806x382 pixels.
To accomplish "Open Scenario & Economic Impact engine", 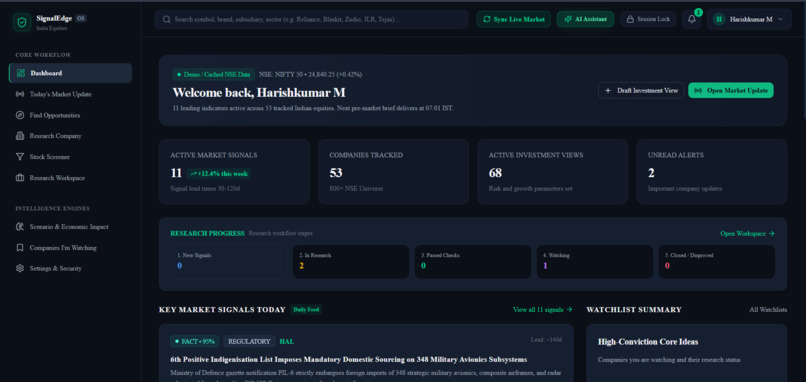I will [70, 227].
